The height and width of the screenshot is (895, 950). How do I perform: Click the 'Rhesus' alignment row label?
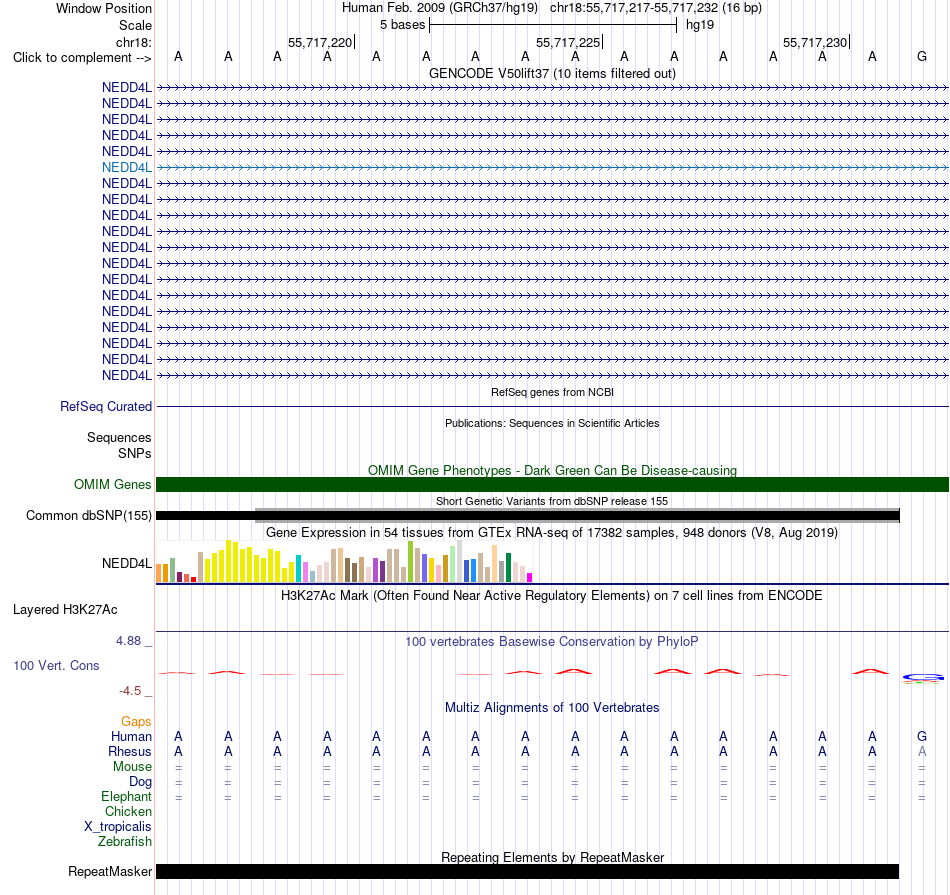pyautogui.click(x=130, y=751)
